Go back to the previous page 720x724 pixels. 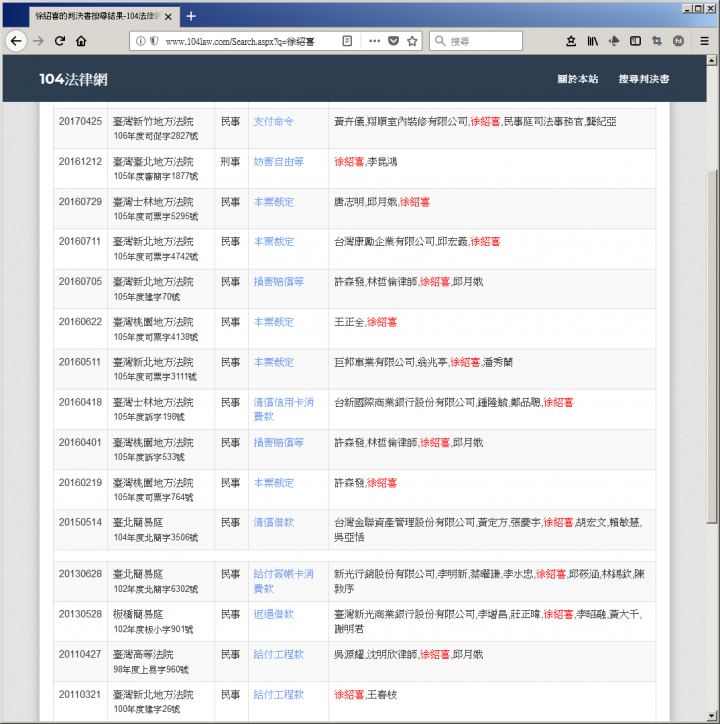[16, 41]
